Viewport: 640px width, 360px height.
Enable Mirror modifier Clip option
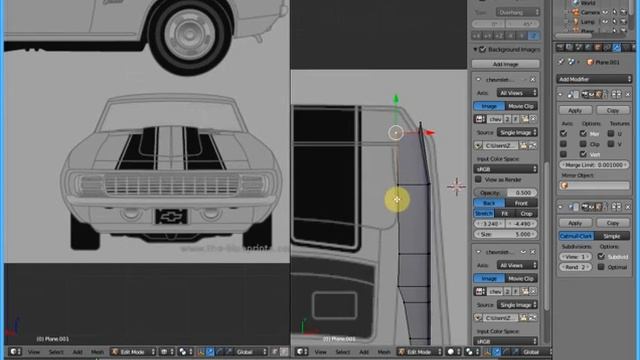pos(583,144)
